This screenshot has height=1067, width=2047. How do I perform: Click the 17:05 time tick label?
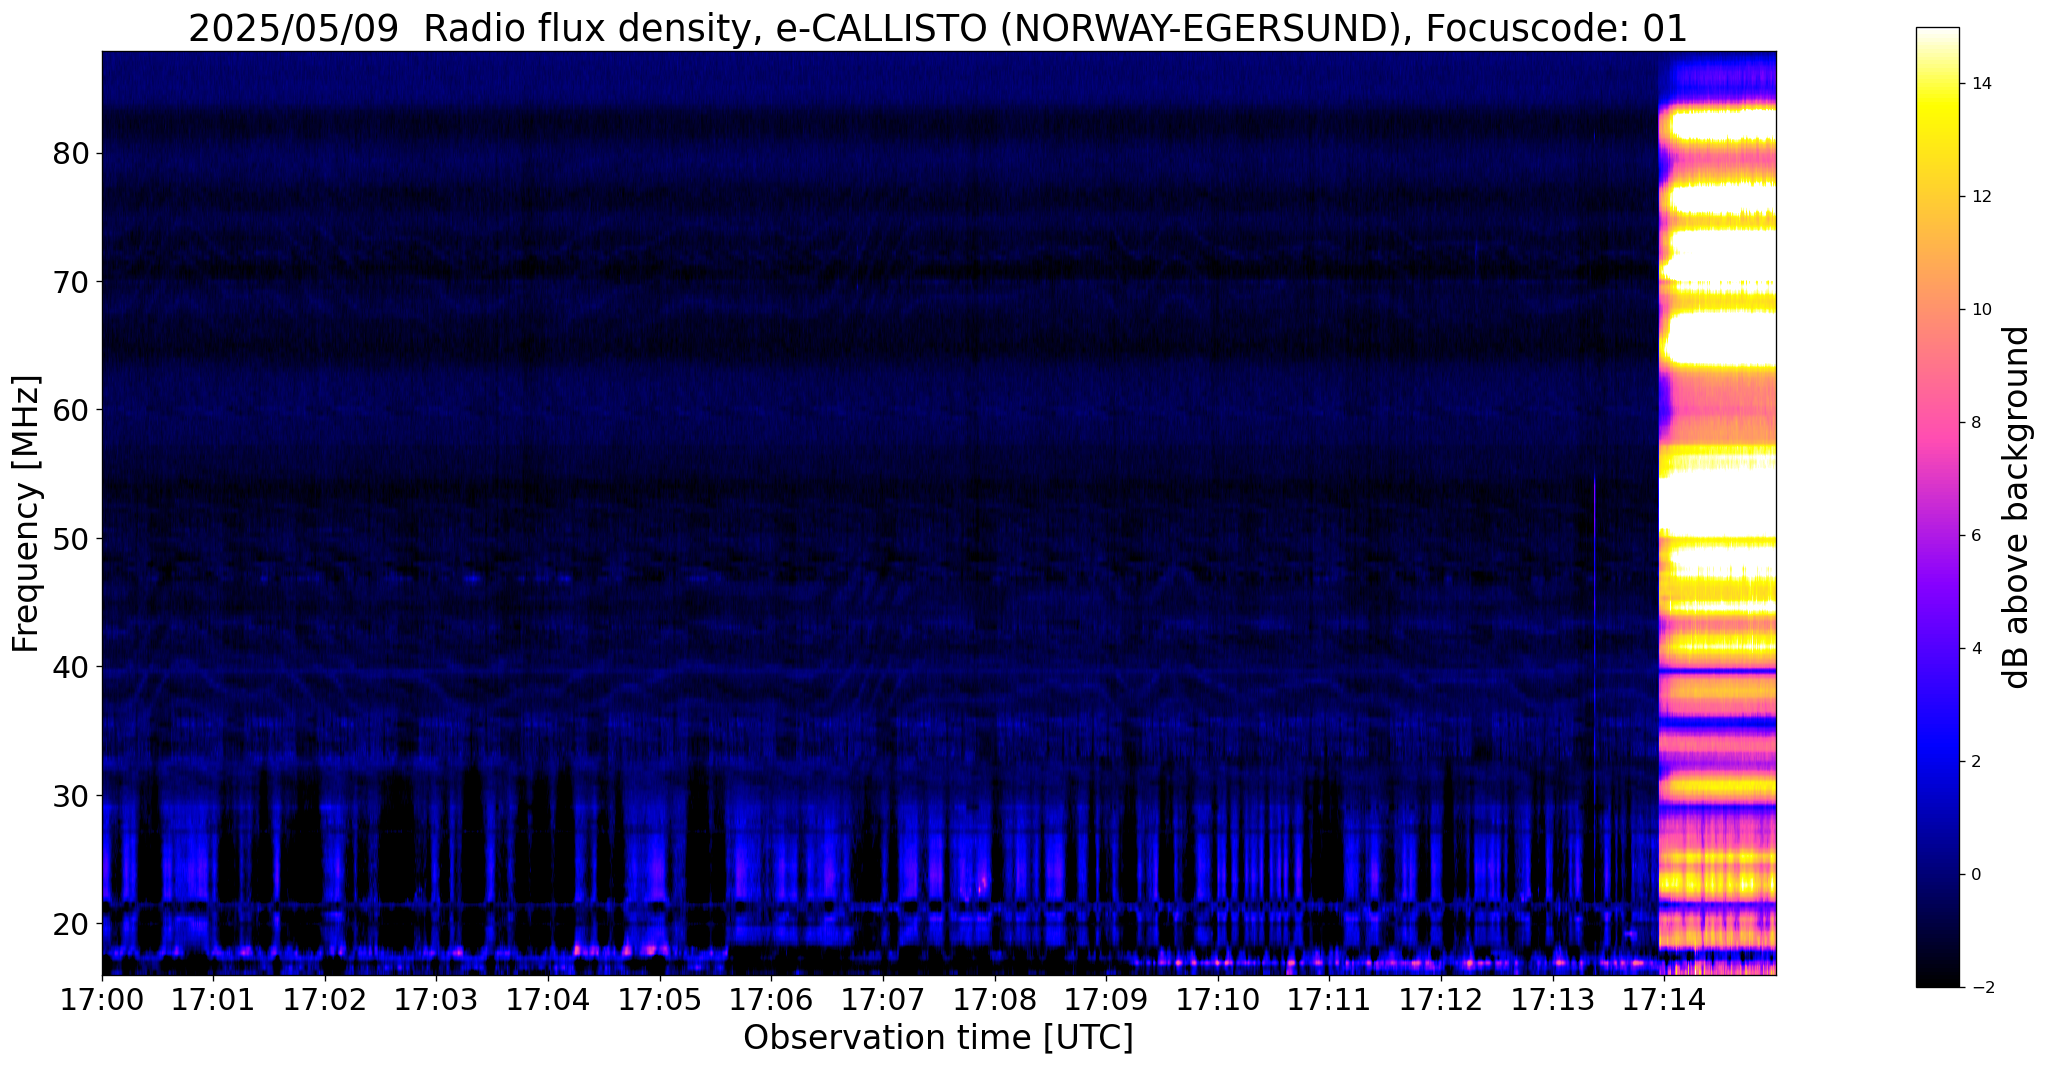tap(659, 999)
